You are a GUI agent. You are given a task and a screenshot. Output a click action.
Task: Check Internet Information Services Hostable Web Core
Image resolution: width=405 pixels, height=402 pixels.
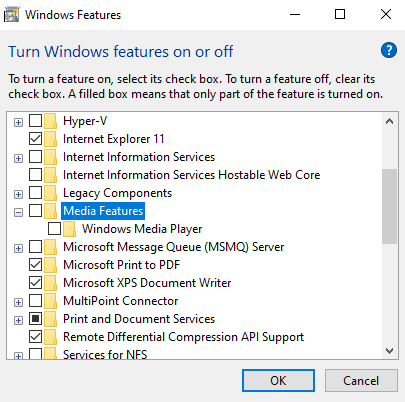35,175
